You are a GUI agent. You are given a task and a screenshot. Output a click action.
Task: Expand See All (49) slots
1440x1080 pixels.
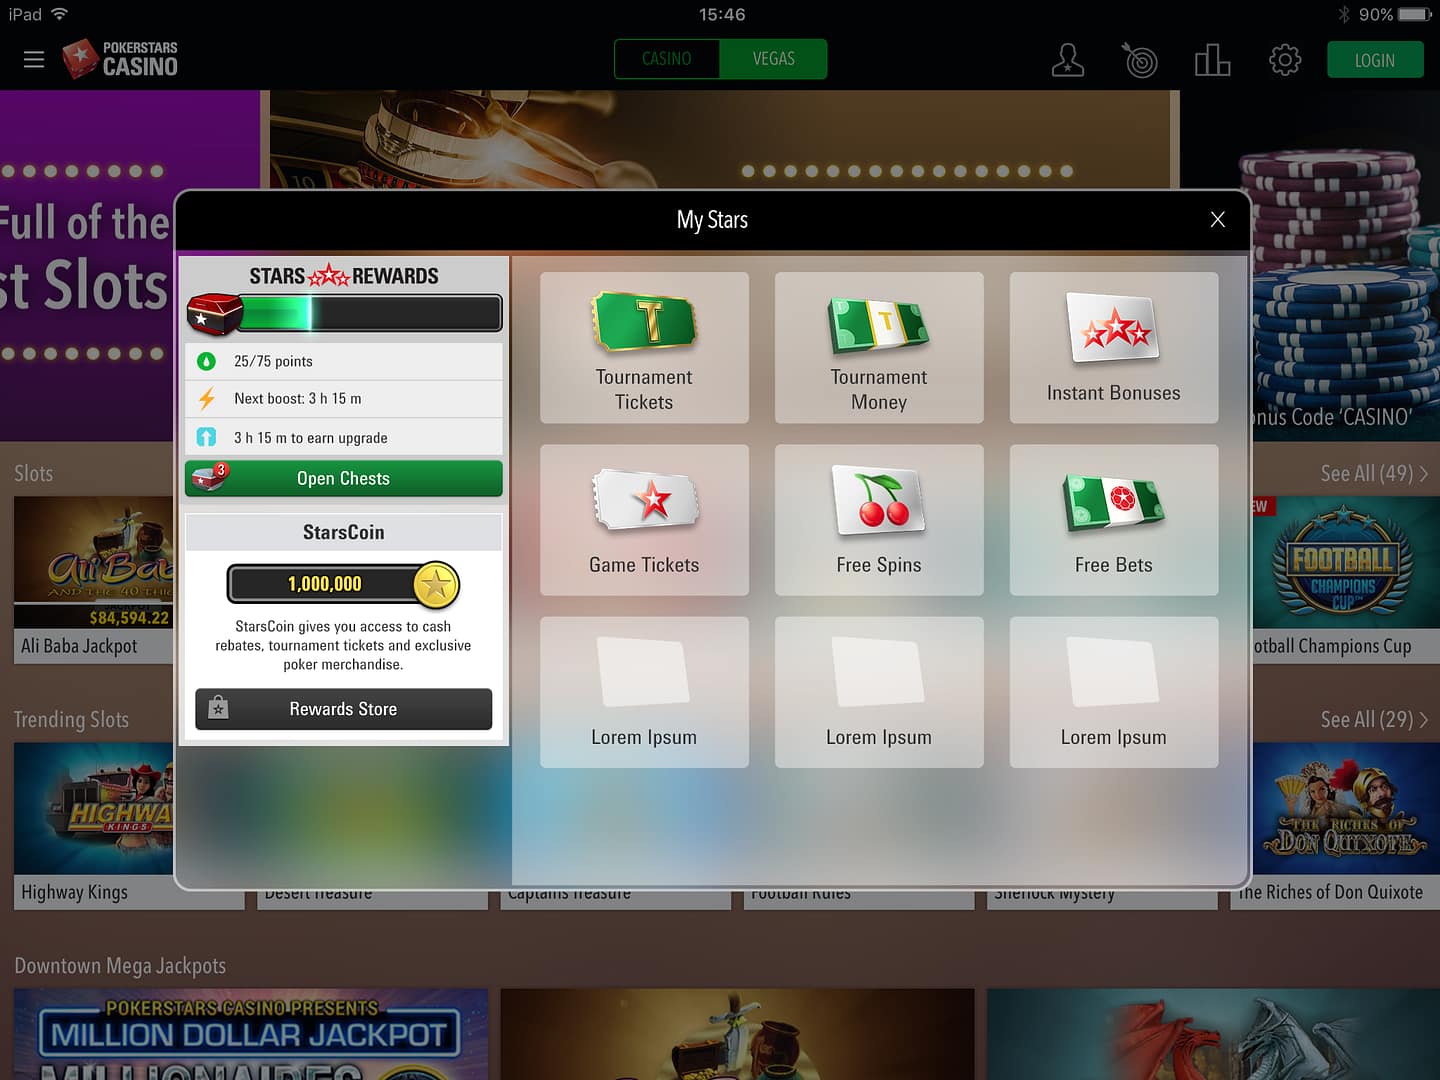point(1373,474)
